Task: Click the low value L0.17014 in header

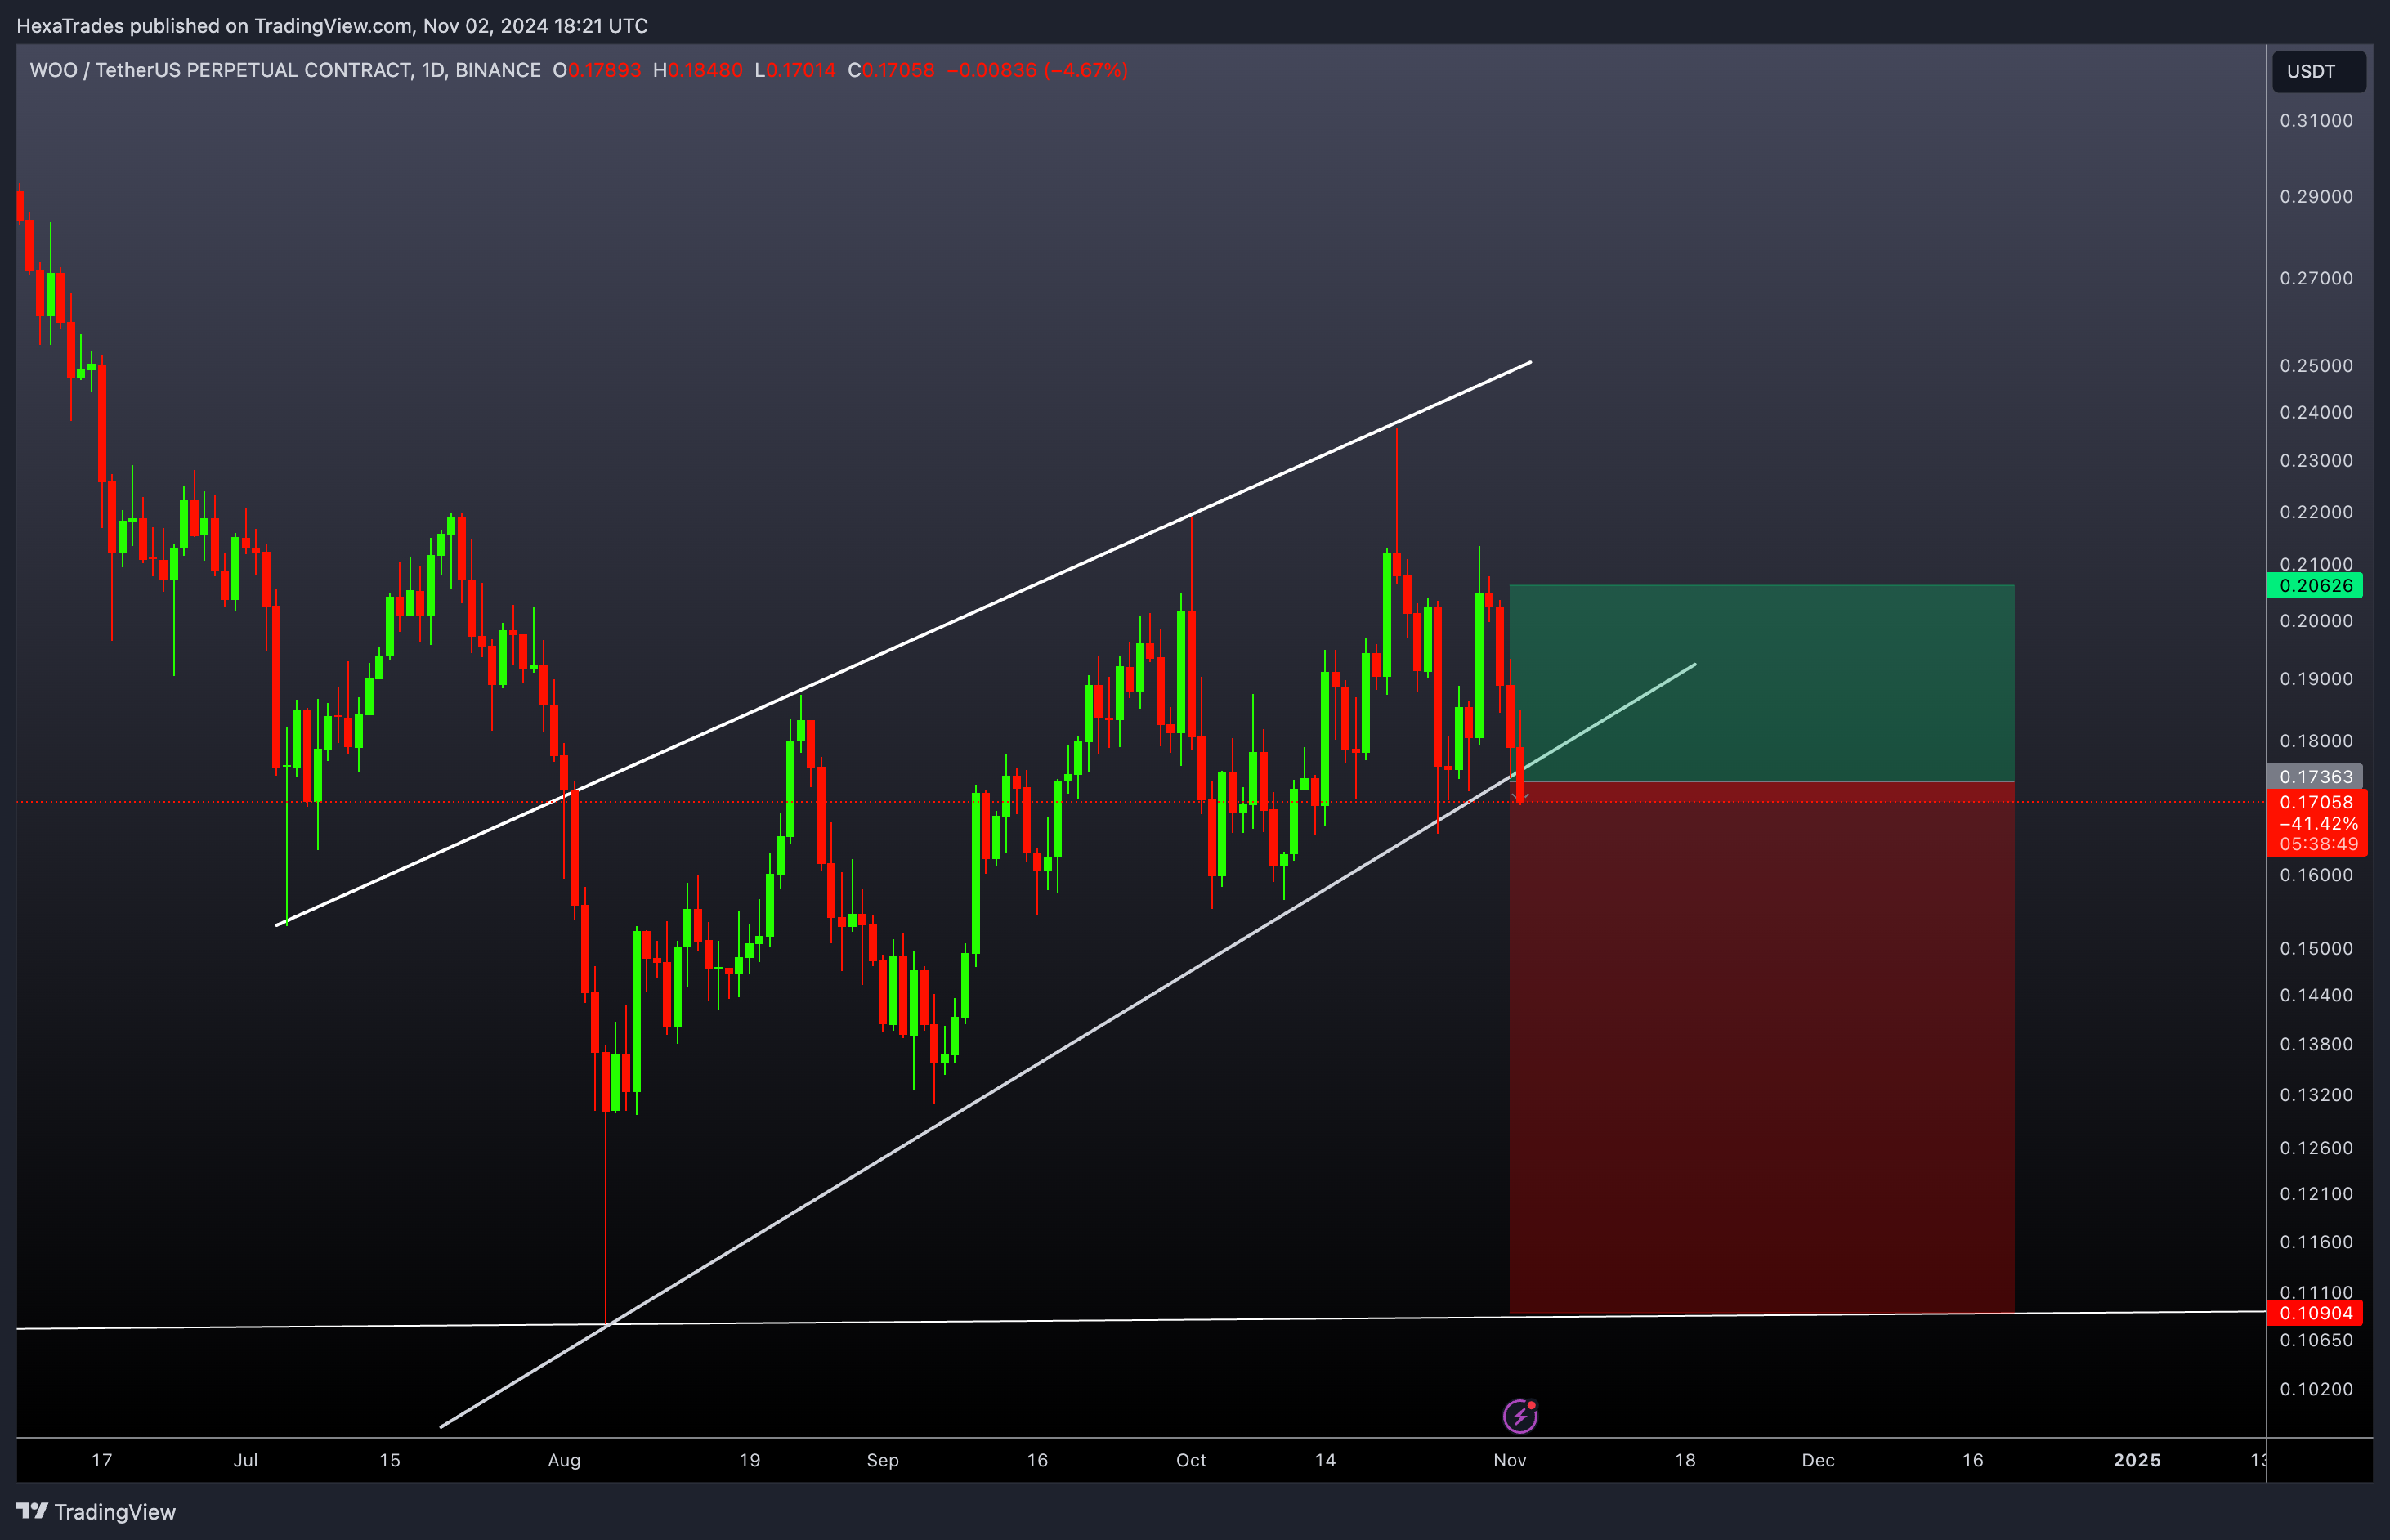Action: [x=794, y=70]
